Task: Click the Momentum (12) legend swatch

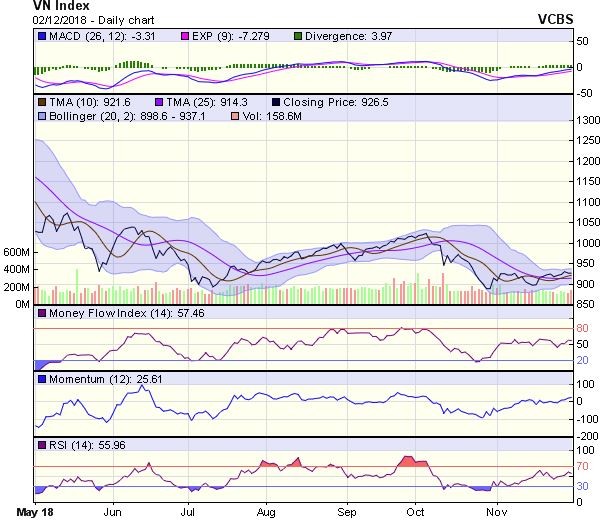Action: click(x=41, y=379)
